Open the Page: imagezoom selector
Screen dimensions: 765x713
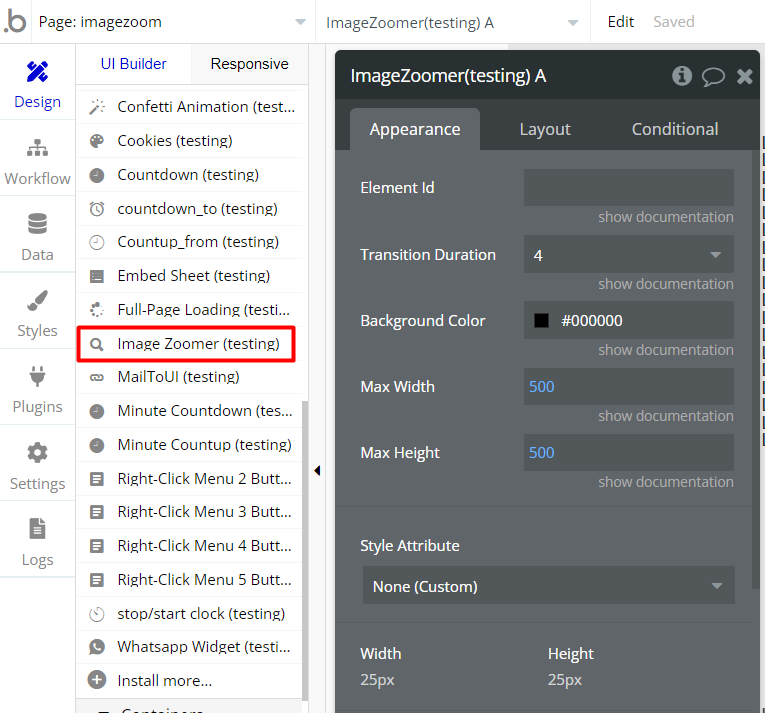pos(172,22)
